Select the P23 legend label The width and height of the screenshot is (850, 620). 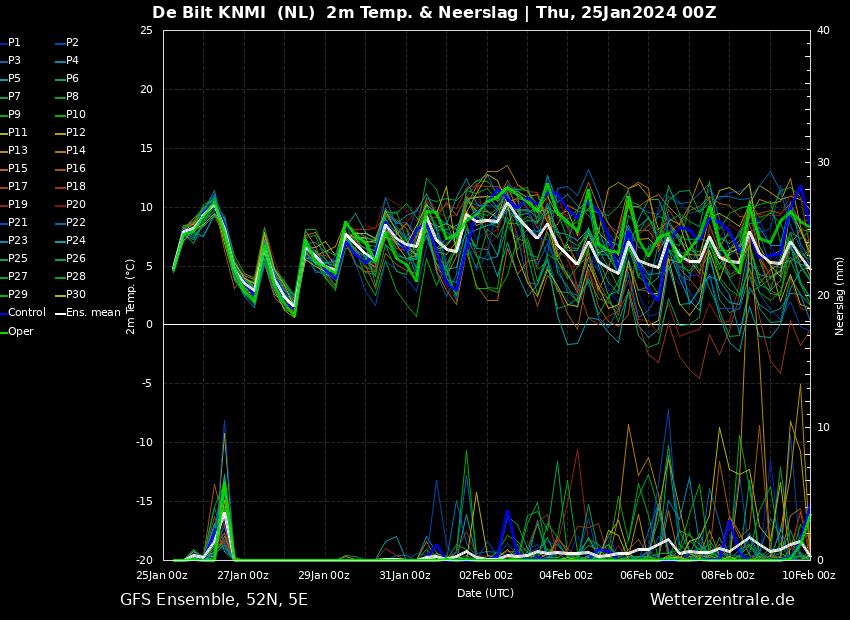tap(18, 241)
